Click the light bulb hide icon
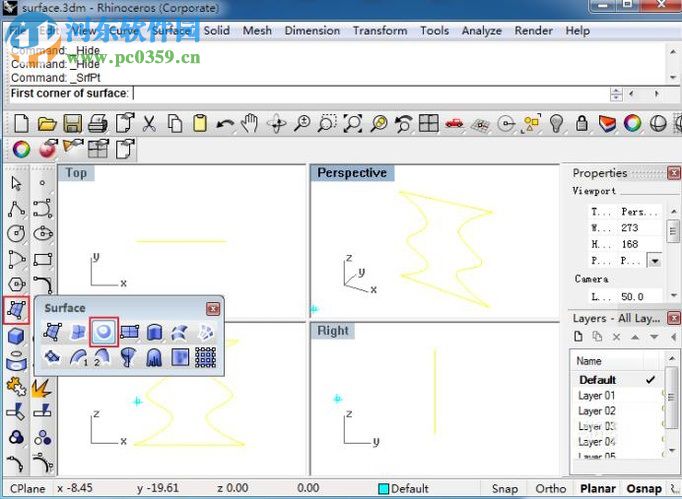The width and height of the screenshot is (682, 499). (556, 124)
